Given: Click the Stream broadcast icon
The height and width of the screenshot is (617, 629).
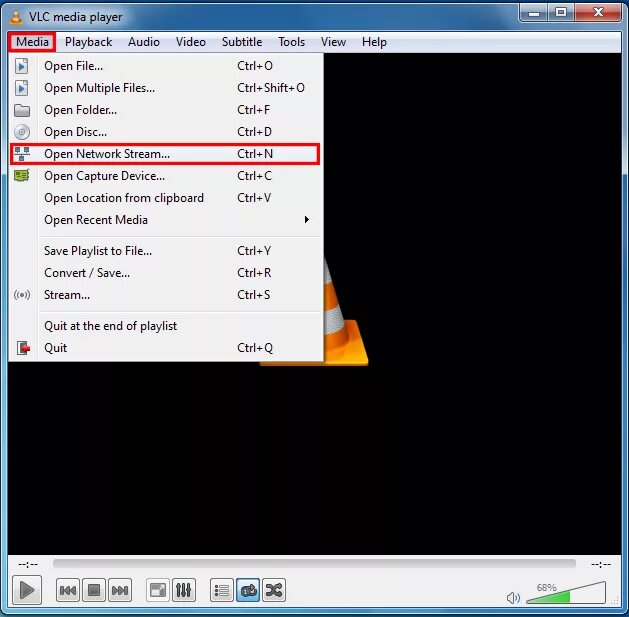Looking at the screenshot, I should pyautogui.click(x=22, y=295).
